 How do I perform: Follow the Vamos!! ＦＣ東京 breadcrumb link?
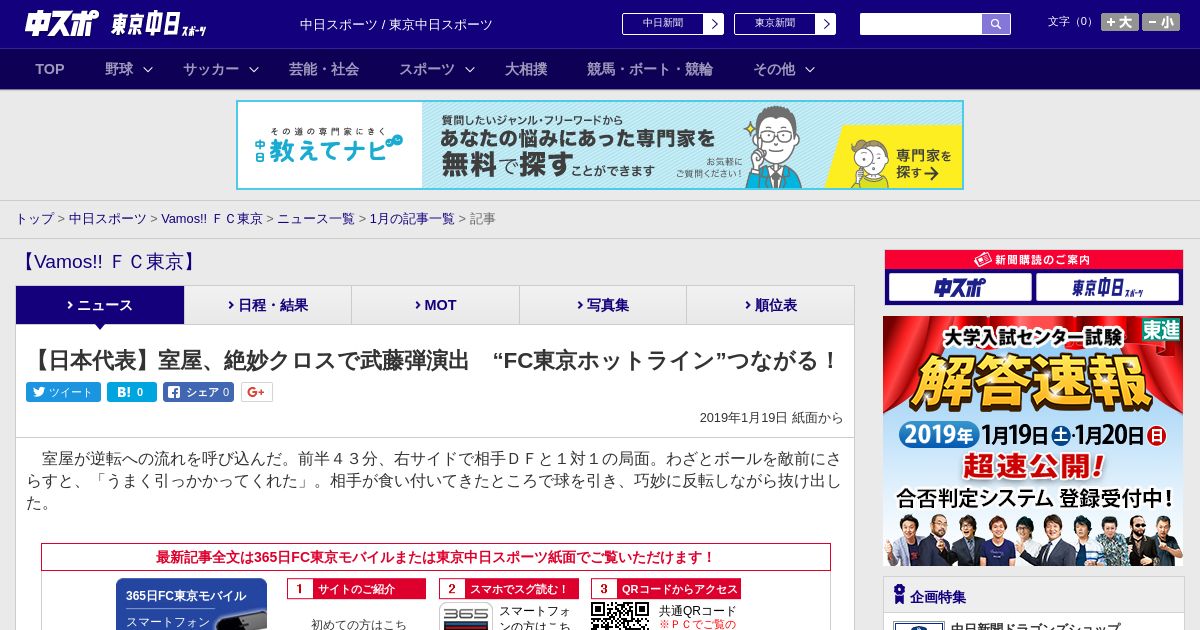[x=212, y=218]
